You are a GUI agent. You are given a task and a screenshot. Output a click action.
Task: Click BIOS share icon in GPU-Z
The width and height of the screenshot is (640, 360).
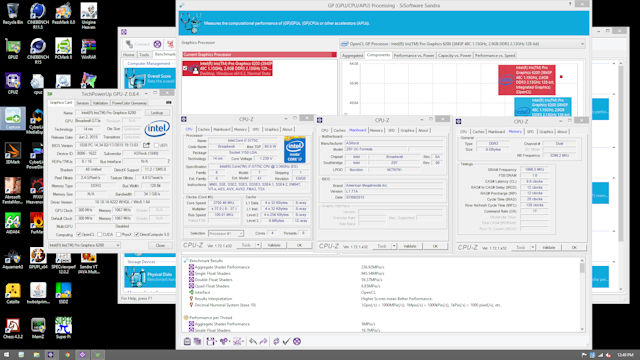(146, 145)
